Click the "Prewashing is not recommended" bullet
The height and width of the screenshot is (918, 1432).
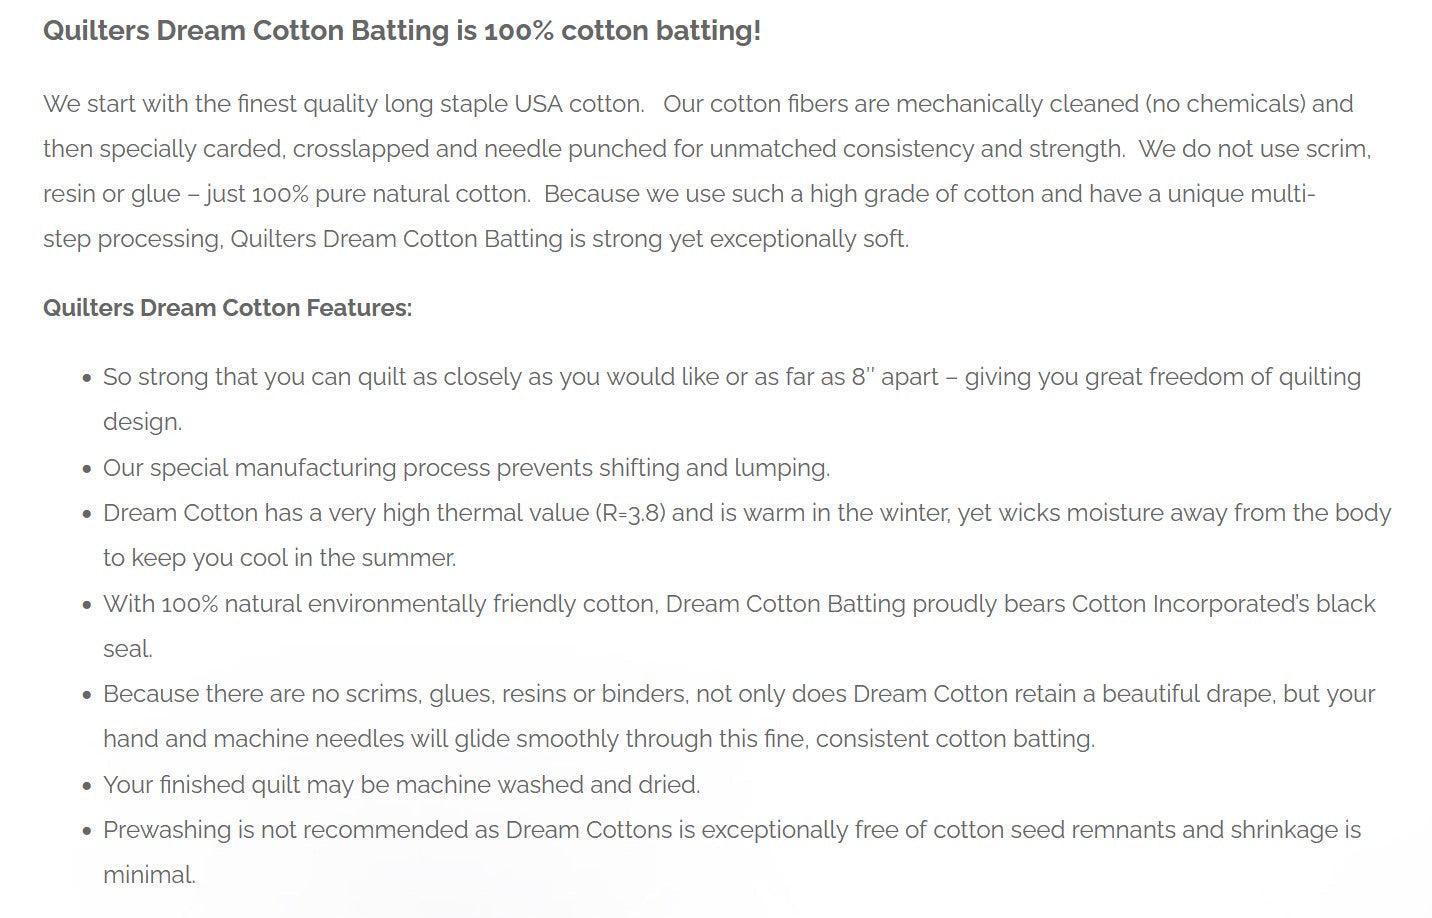[731, 830]
